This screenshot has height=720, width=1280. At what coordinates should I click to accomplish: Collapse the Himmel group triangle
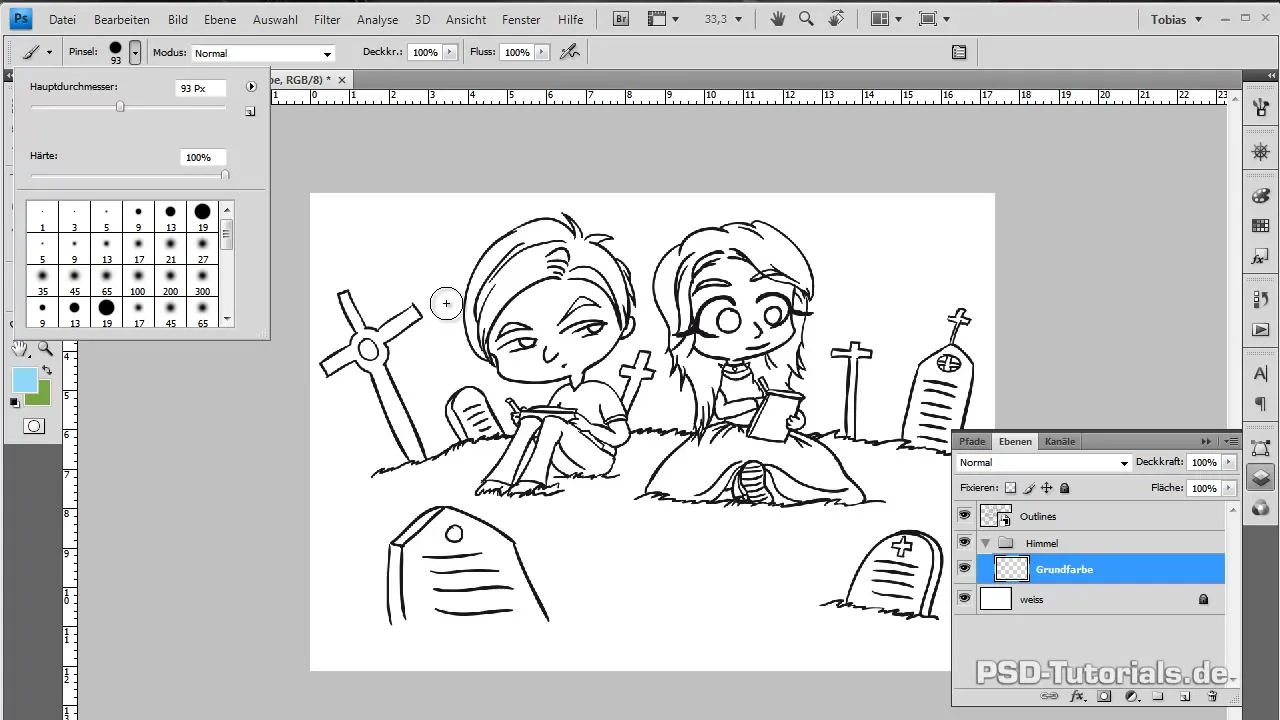point(986,543)
